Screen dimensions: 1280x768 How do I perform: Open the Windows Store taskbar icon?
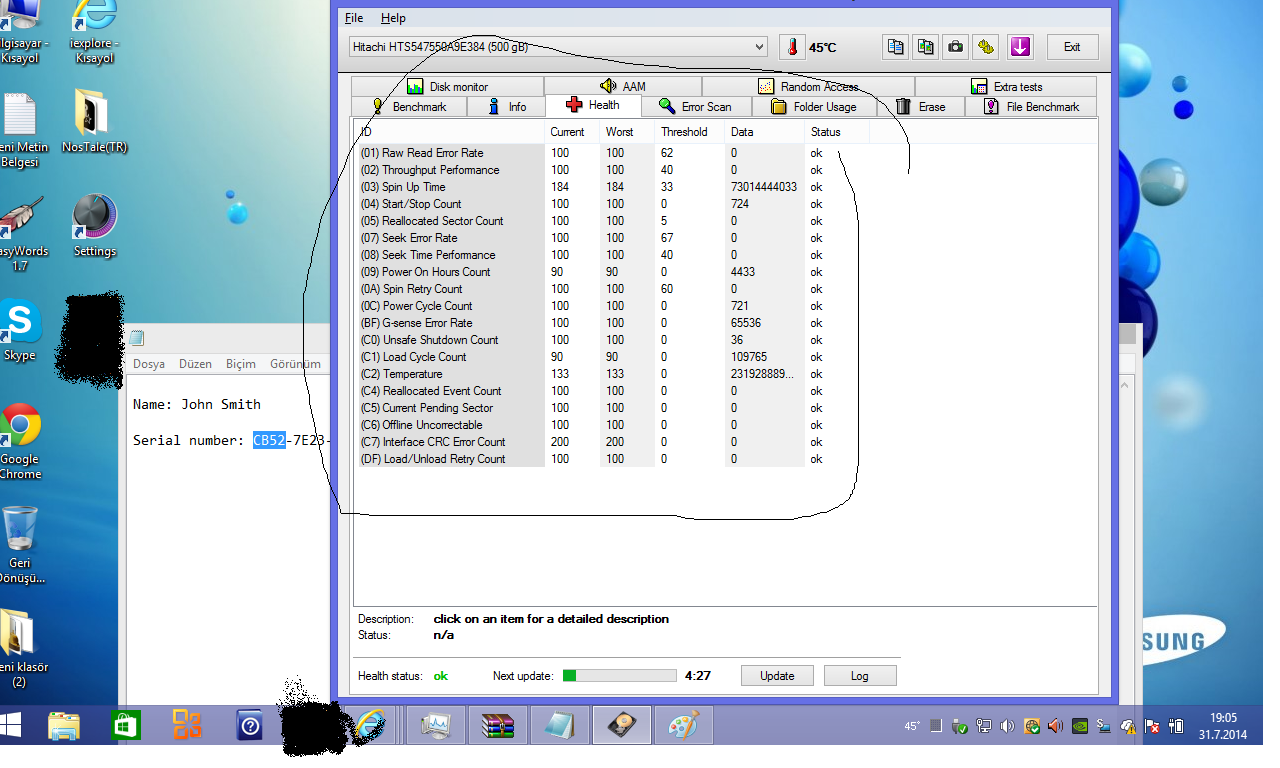pyautogui.click(x=126, y=725)
